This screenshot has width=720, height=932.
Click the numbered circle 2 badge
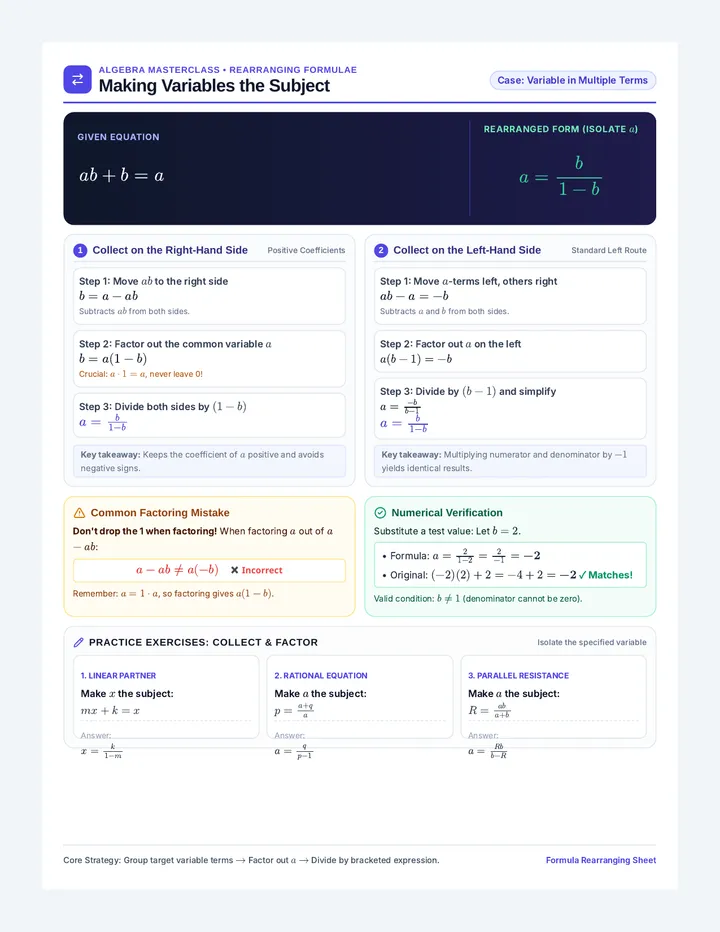pos(381,250)
